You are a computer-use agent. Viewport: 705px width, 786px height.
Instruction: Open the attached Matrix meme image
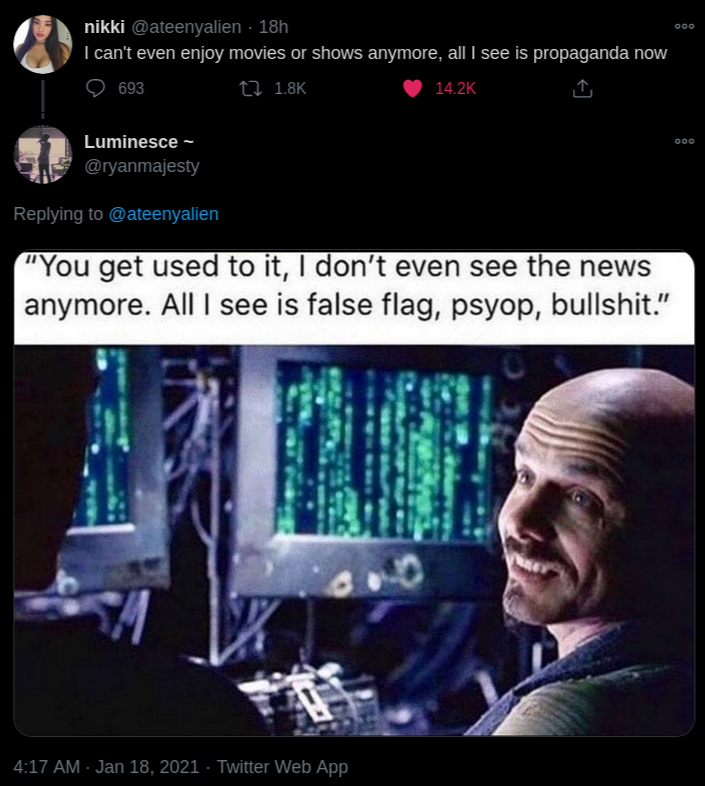tap(354, 493)
